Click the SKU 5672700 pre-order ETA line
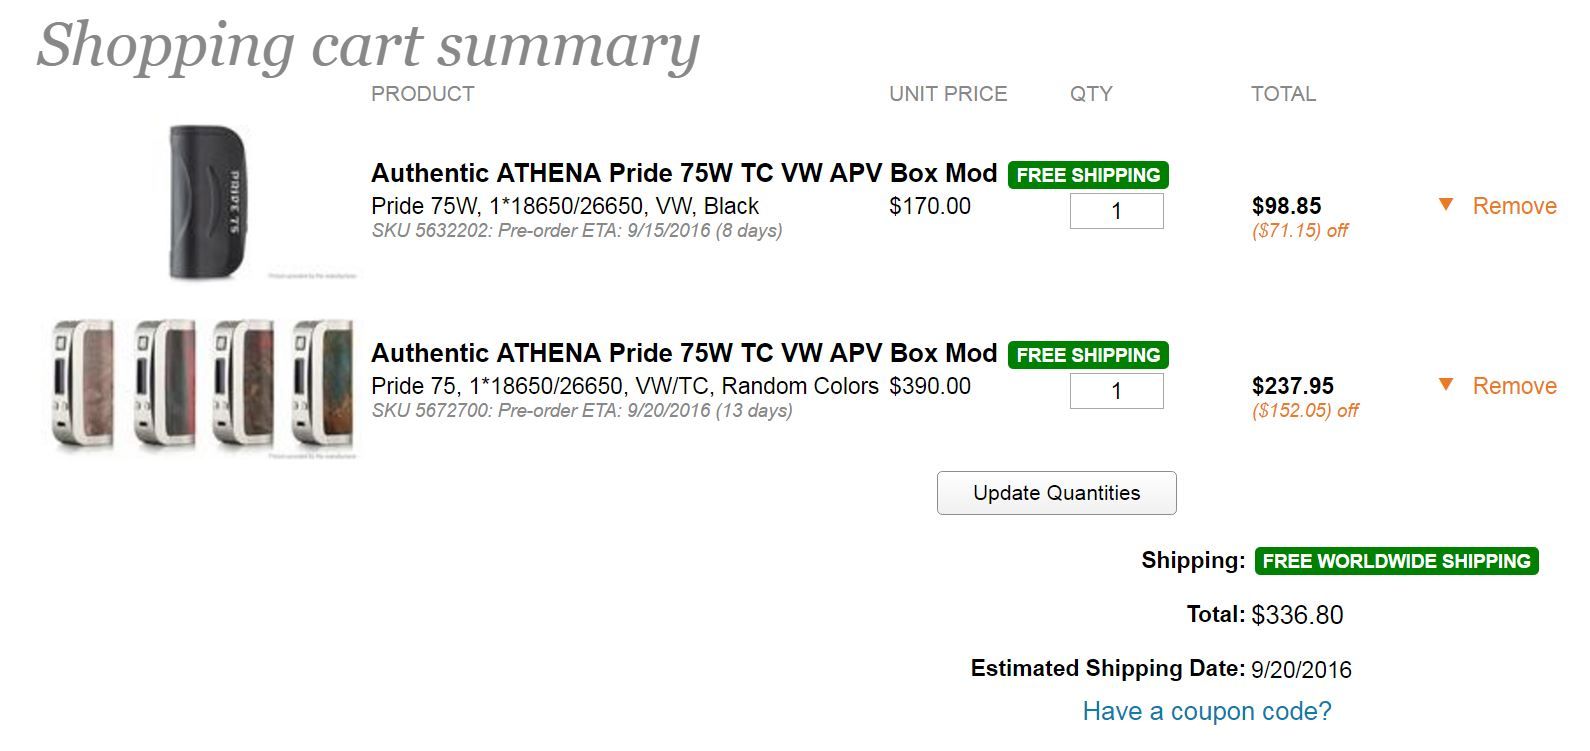1590x751 pixels. [581, 411]
